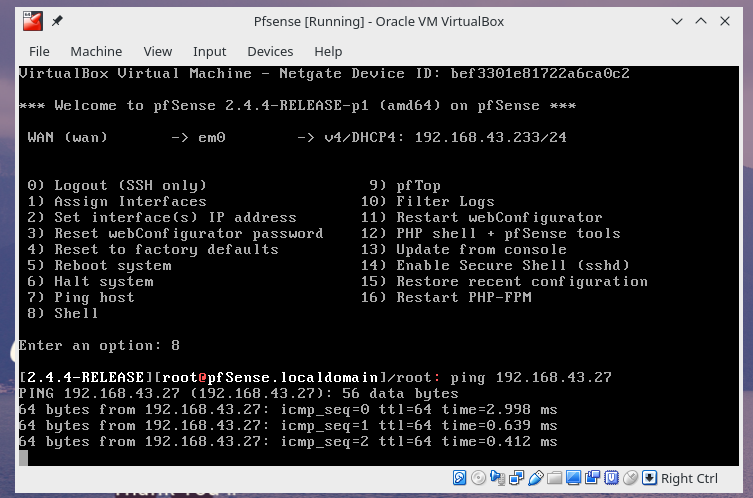Click the Netgate Device ID line

click(x=324, y=73)
